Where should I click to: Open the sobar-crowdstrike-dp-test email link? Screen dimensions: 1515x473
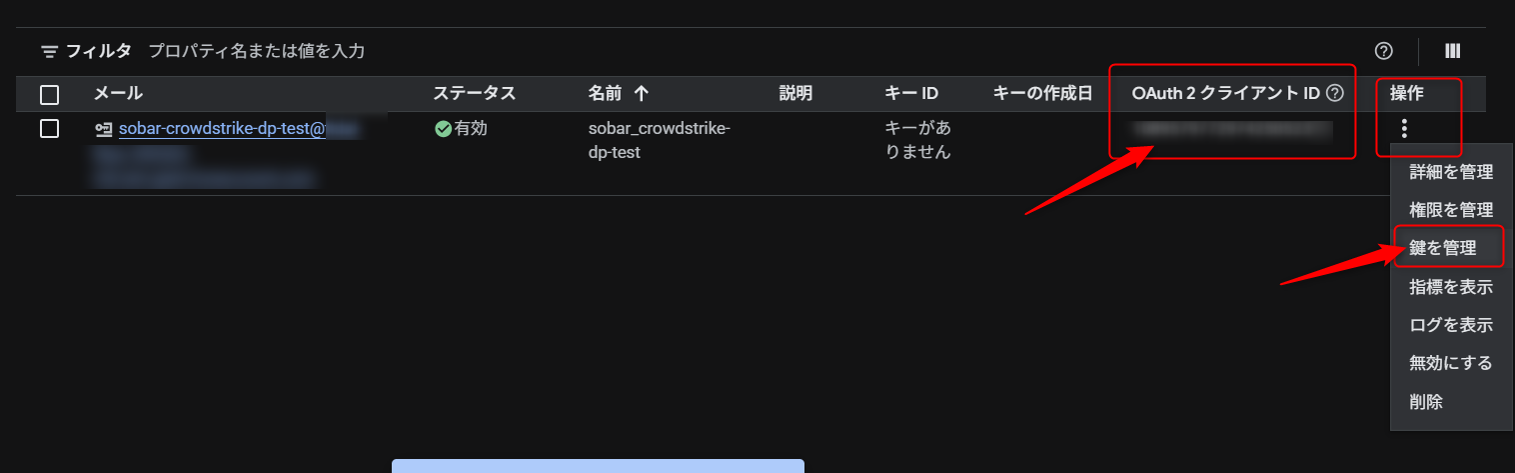(x=222, y=129)
